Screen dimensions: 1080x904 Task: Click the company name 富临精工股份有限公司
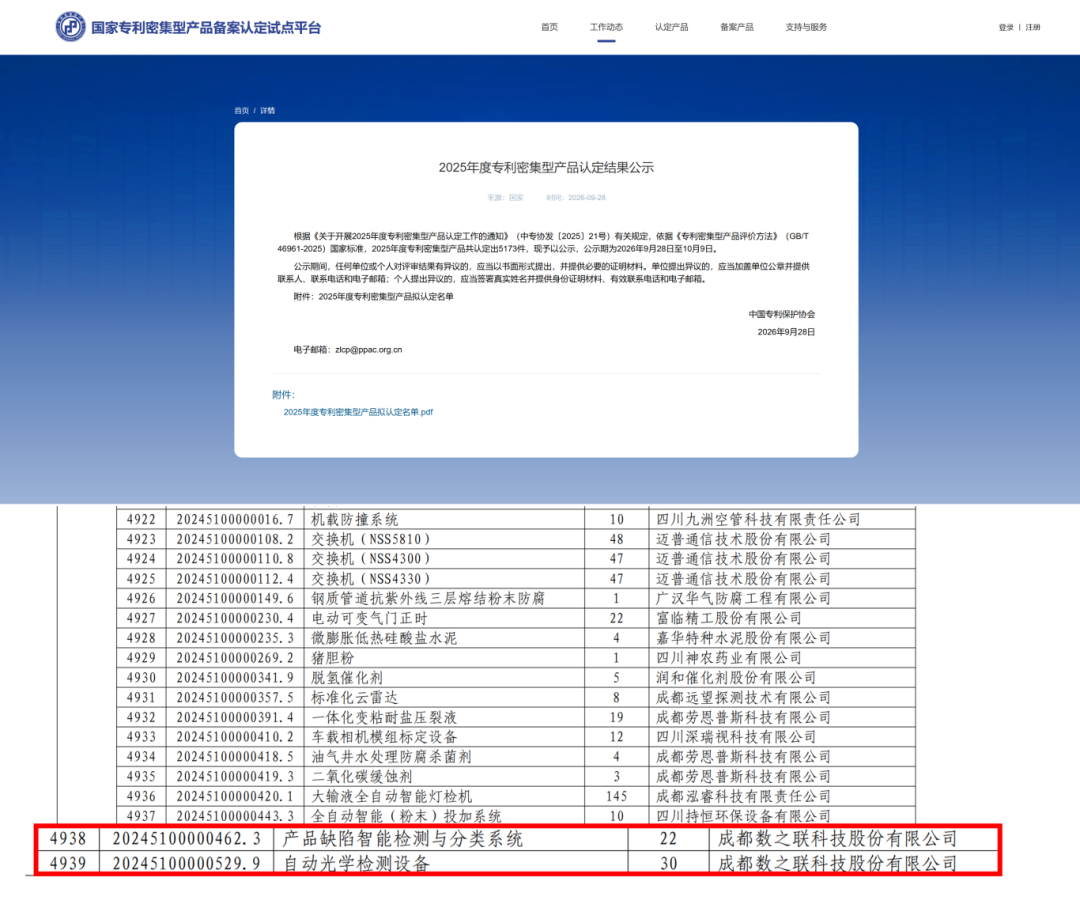click(729, 619)
